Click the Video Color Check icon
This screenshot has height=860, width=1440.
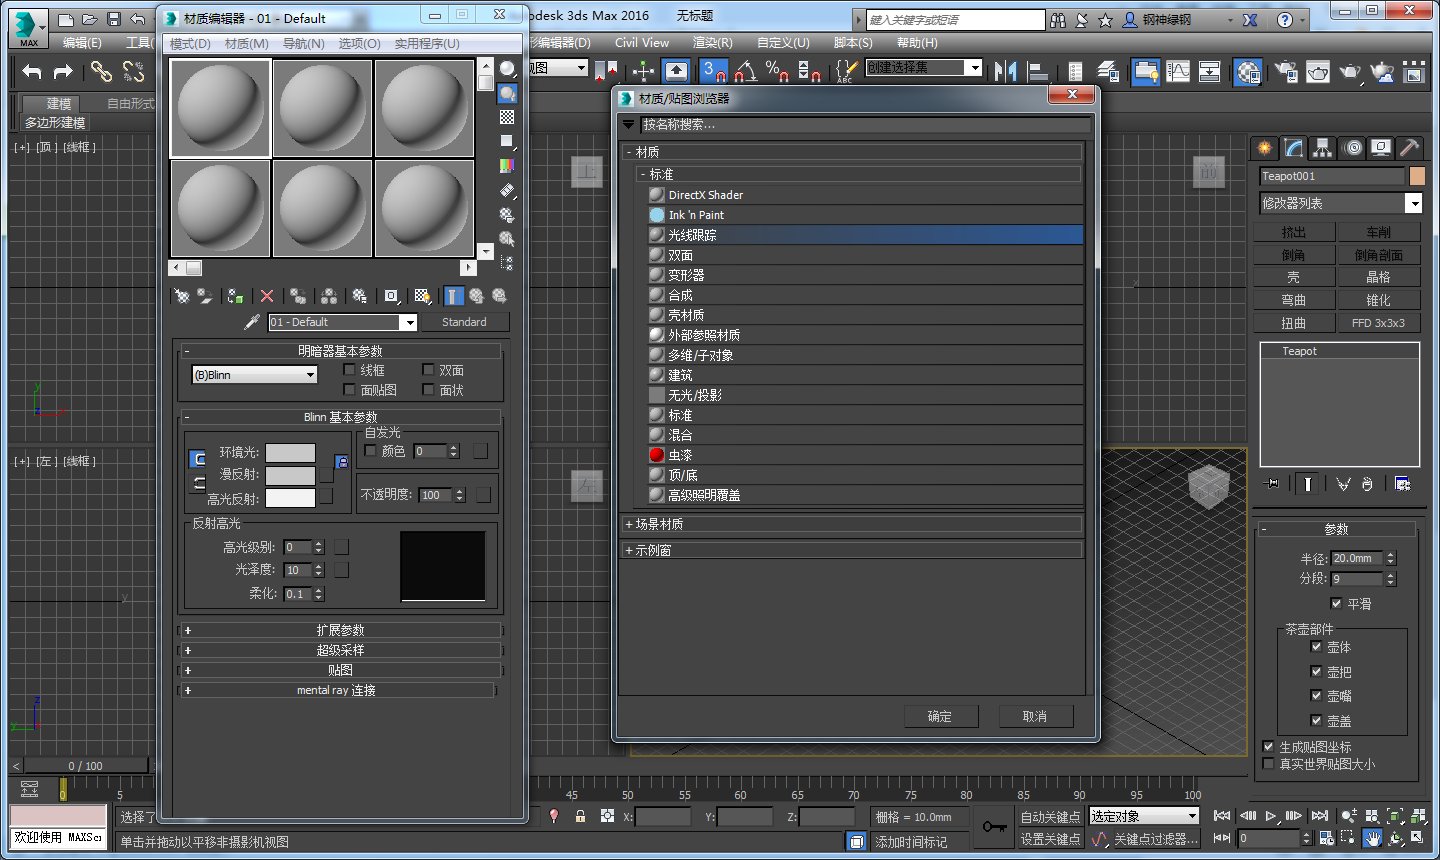(508, 166)
